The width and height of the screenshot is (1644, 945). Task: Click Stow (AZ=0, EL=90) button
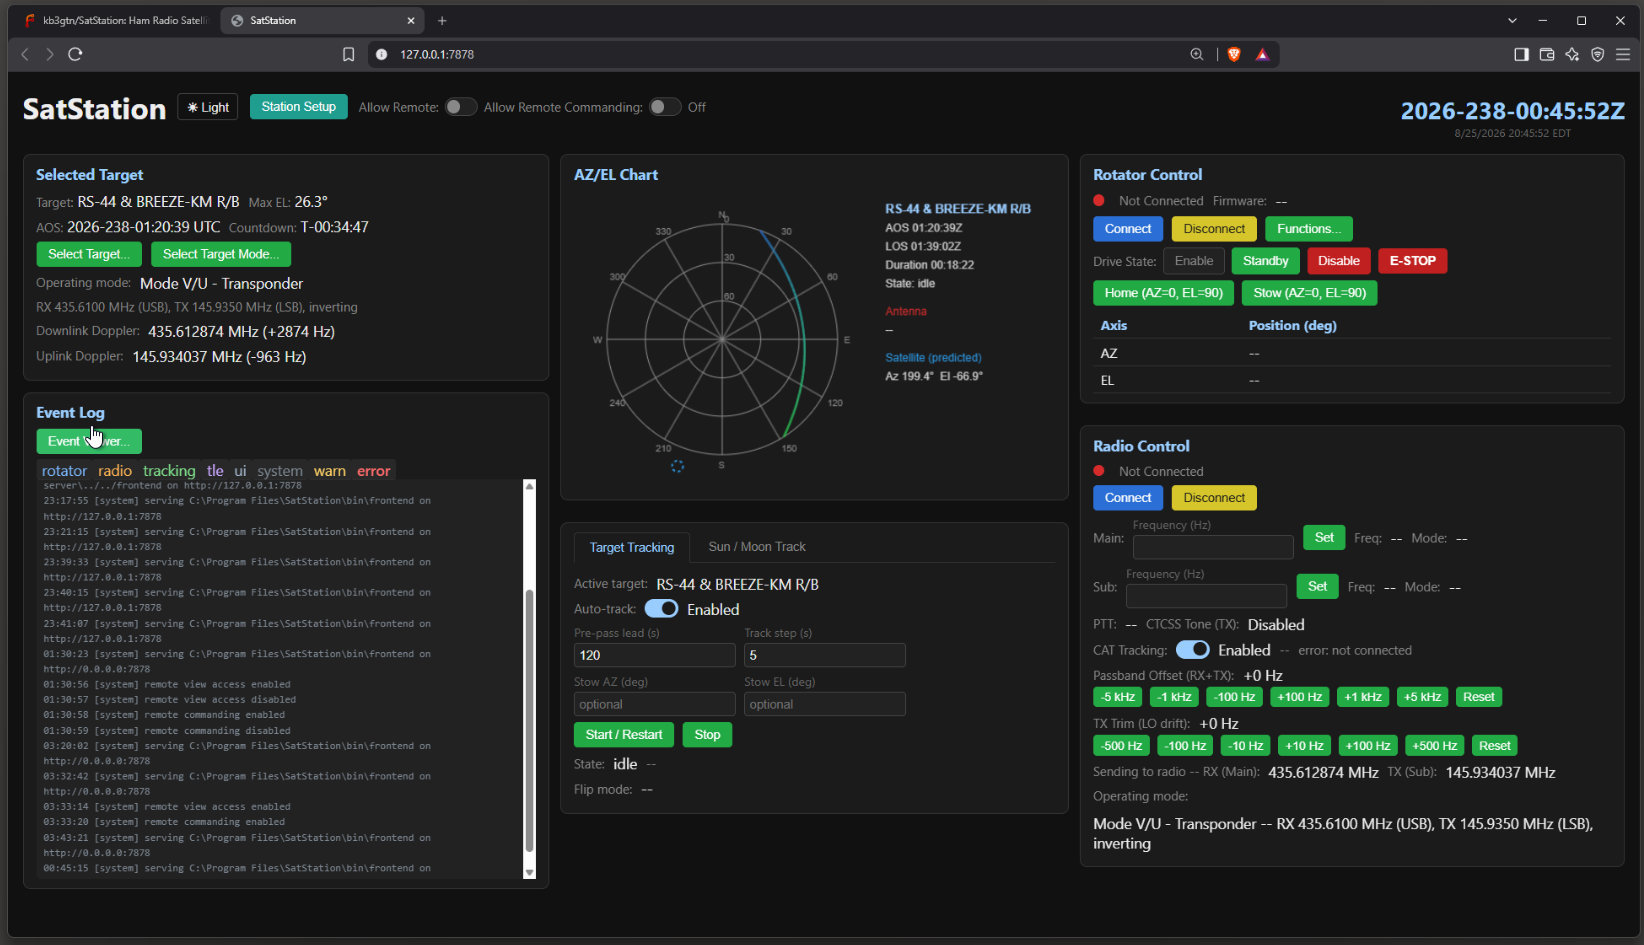click(1309, 293)
